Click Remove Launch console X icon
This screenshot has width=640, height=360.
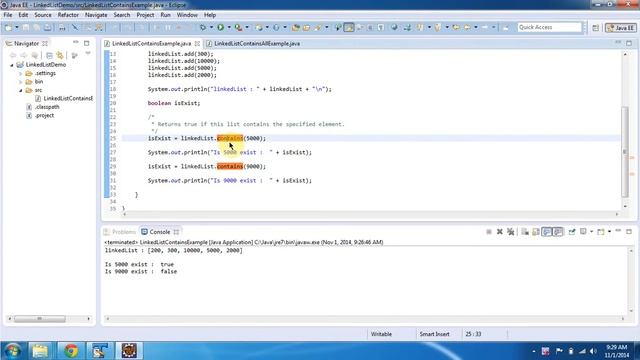[500, 232]
